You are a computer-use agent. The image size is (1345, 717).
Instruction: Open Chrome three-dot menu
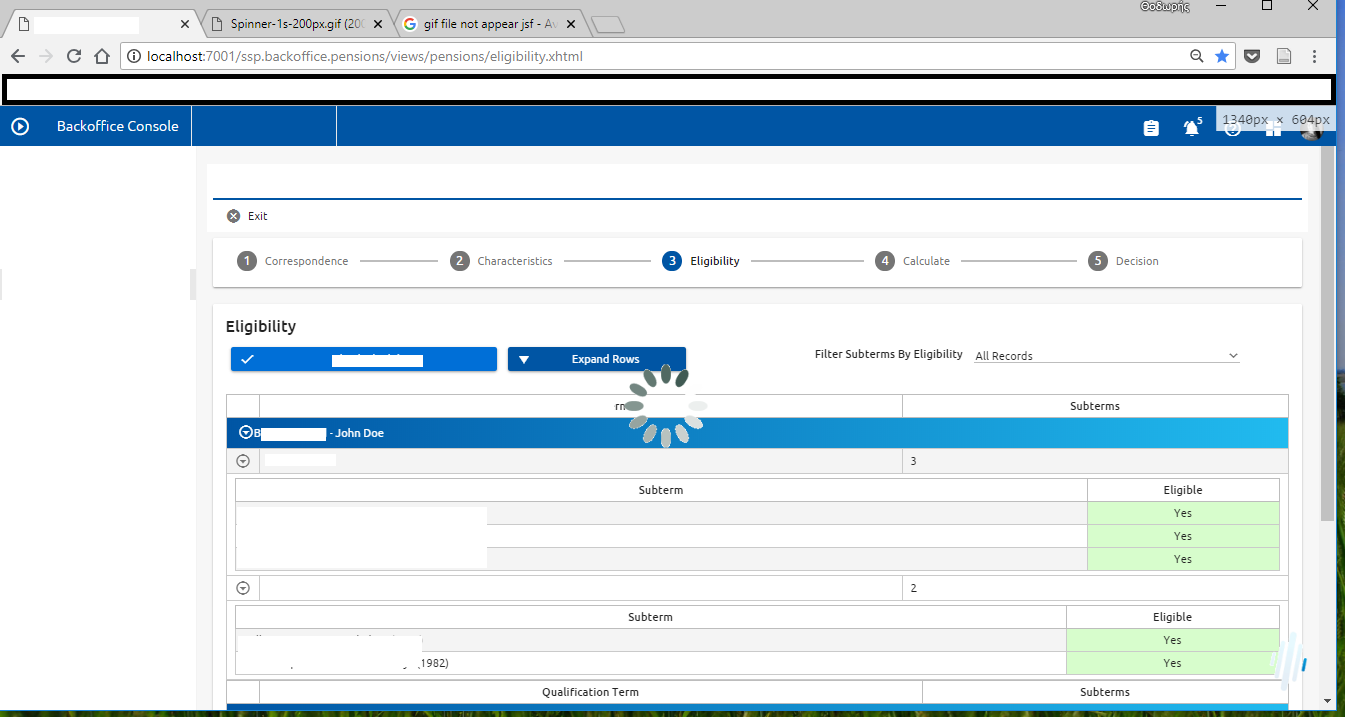tap(1315, 56)
